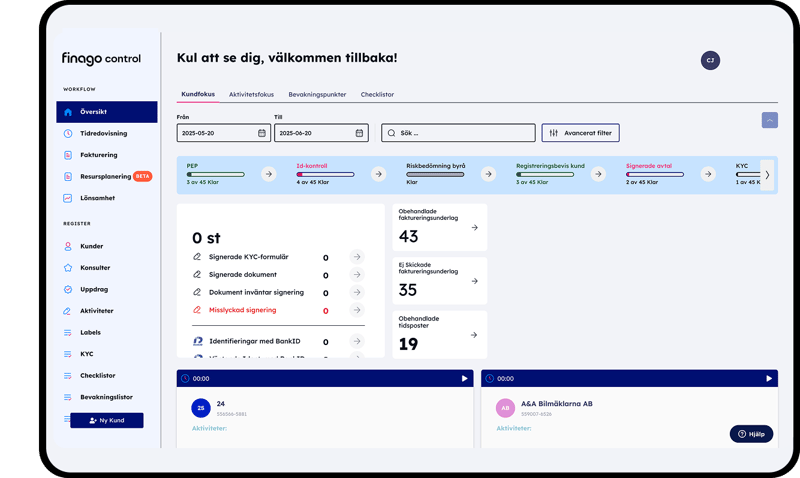
Task: Switch to the Bevakningspunkter tab
Action: pos(317,94)
